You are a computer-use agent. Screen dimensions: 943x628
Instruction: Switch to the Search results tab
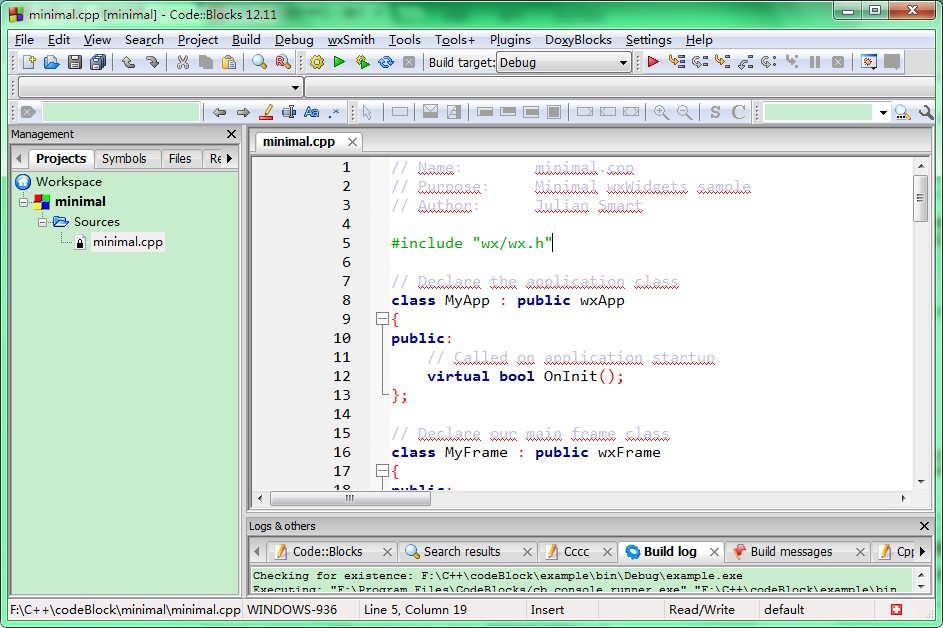pyautogui.click(x=462, y=552)
